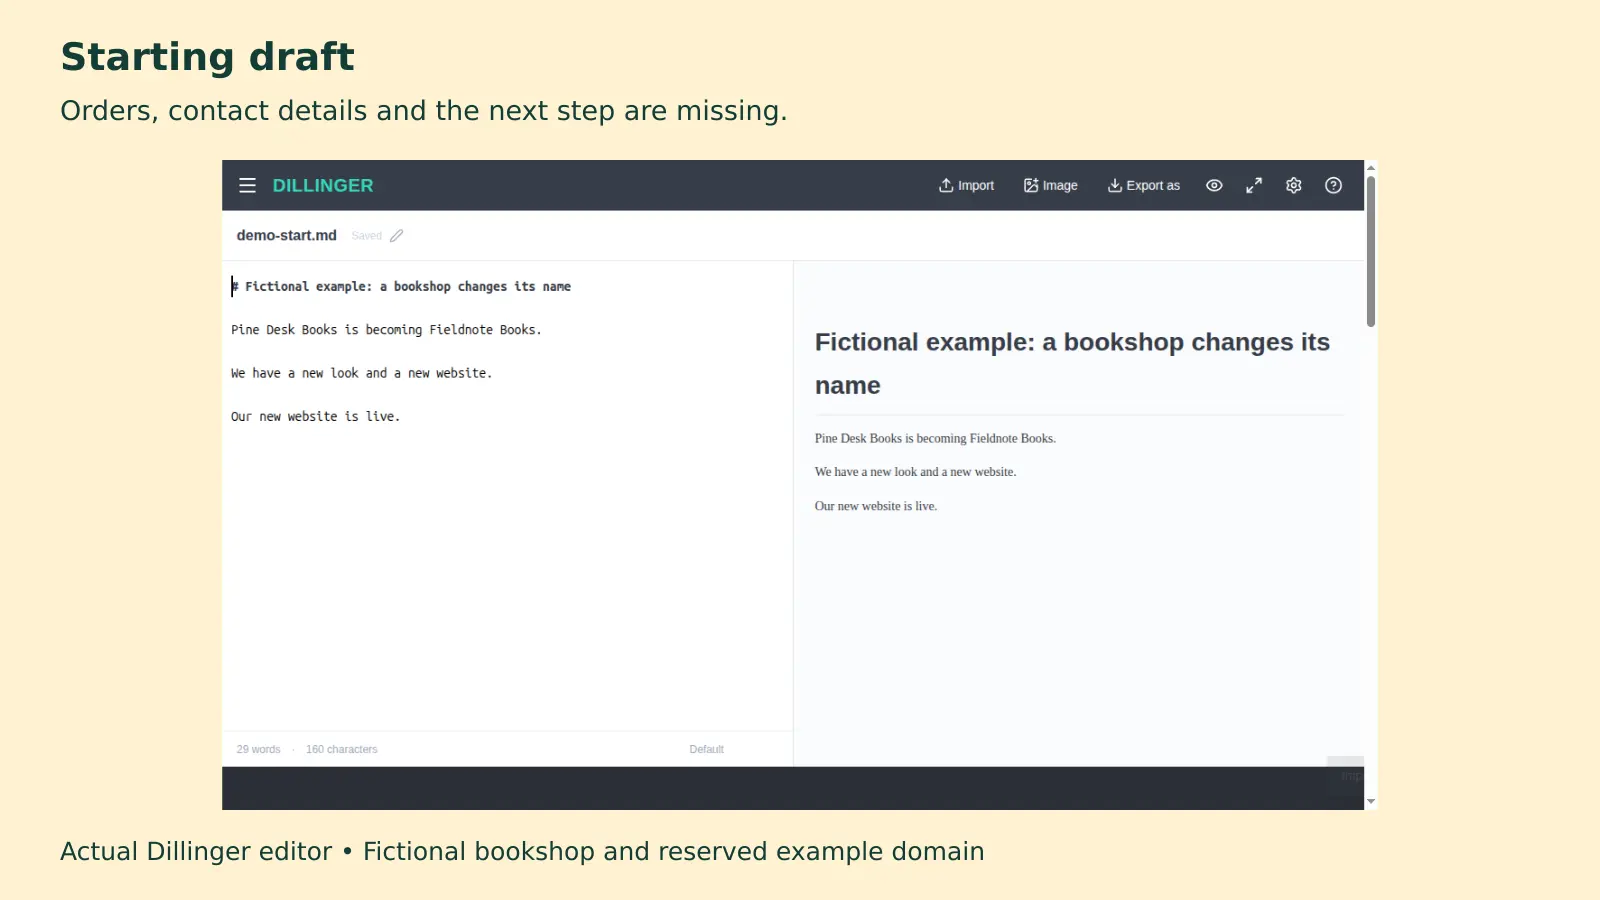The width and height of the screenshot is (1600, 900).
Task: Open help via the question mark icon
Action: tap(1333, 185)
